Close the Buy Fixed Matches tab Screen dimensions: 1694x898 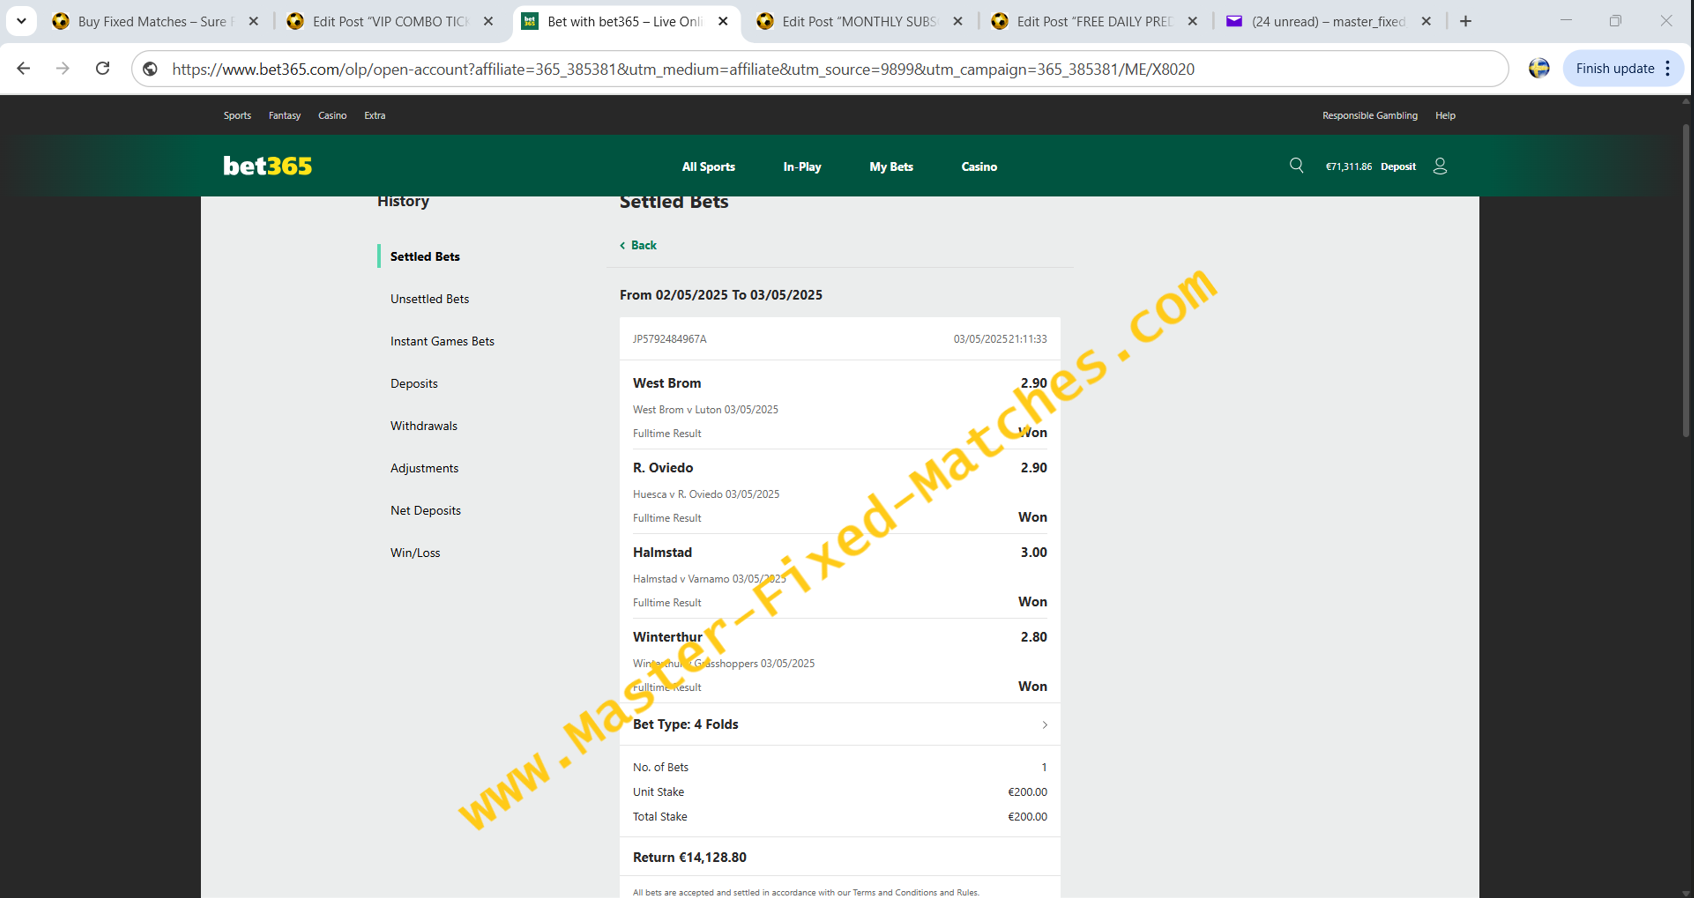pos(253,21)
